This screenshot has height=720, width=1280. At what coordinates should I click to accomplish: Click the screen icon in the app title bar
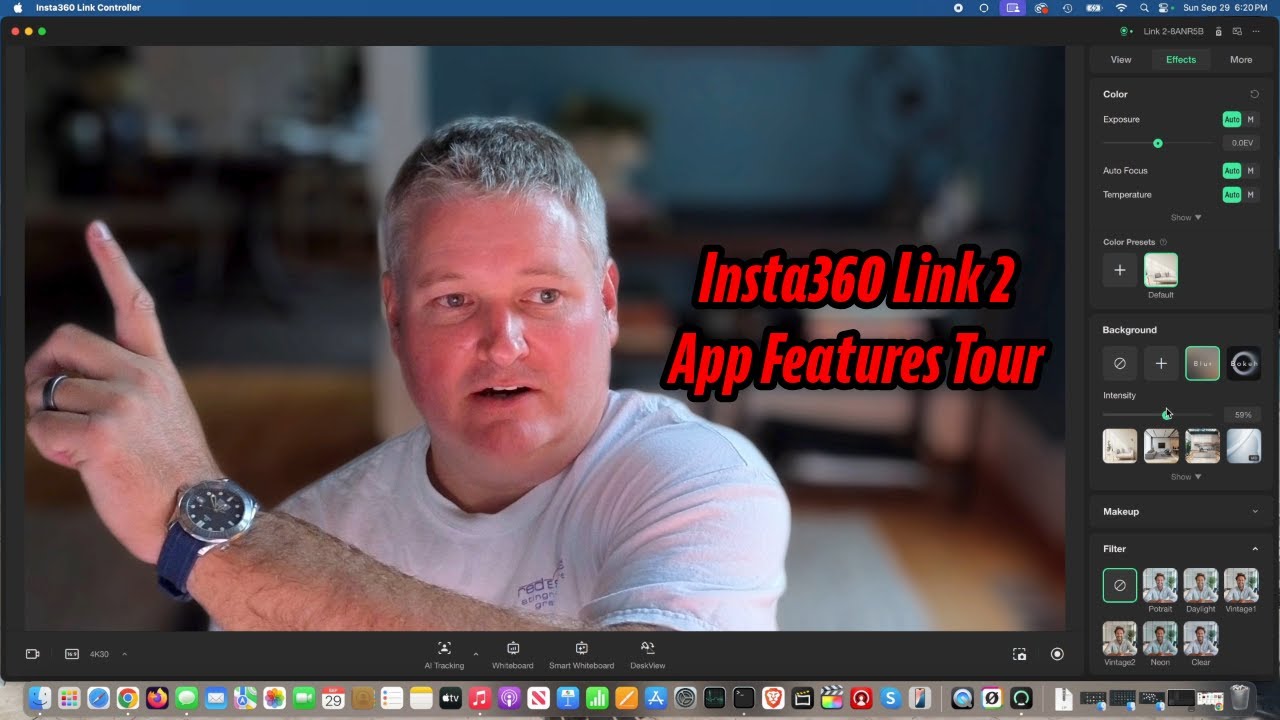coord(1236,31)
